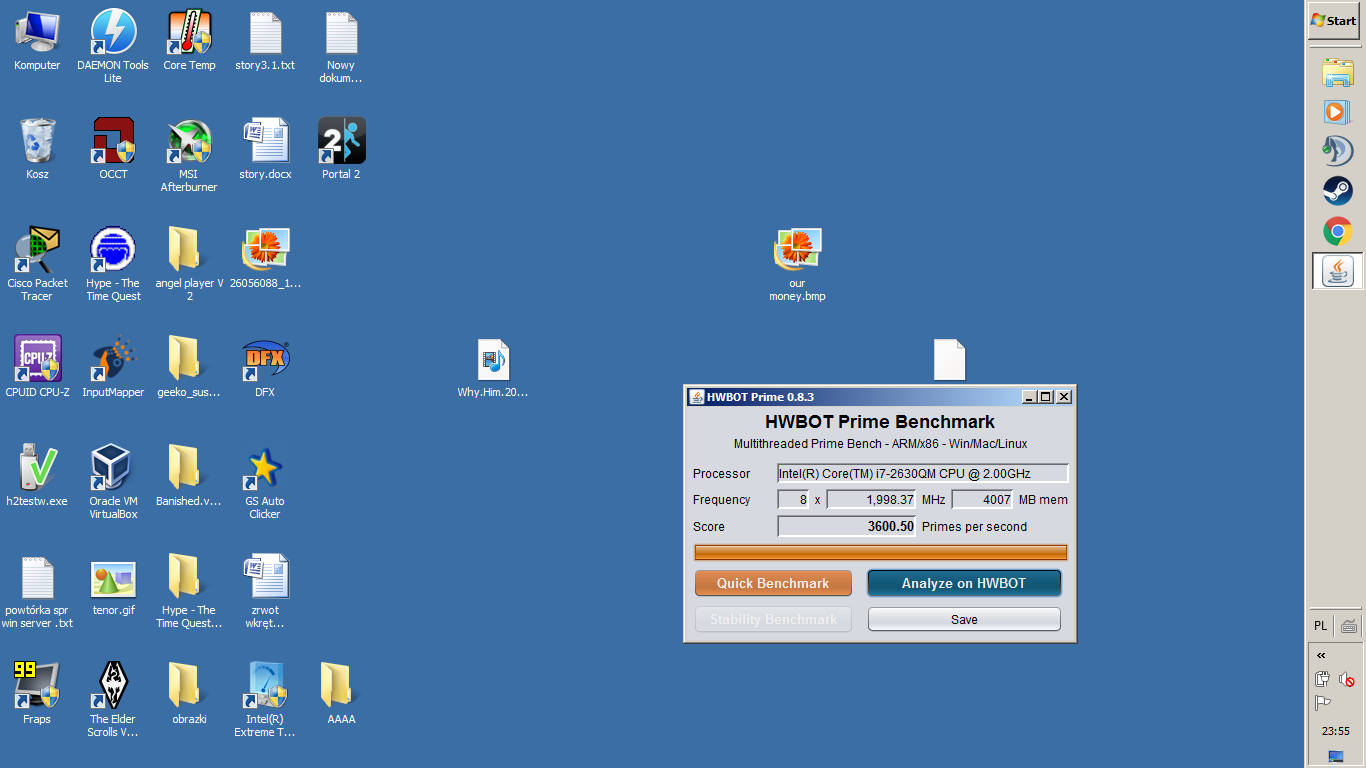Launch Windows Media Player from the taskbar
Image resolution: width=1366 pixels, height=768 pixels.
click(x=1337, y=111)
